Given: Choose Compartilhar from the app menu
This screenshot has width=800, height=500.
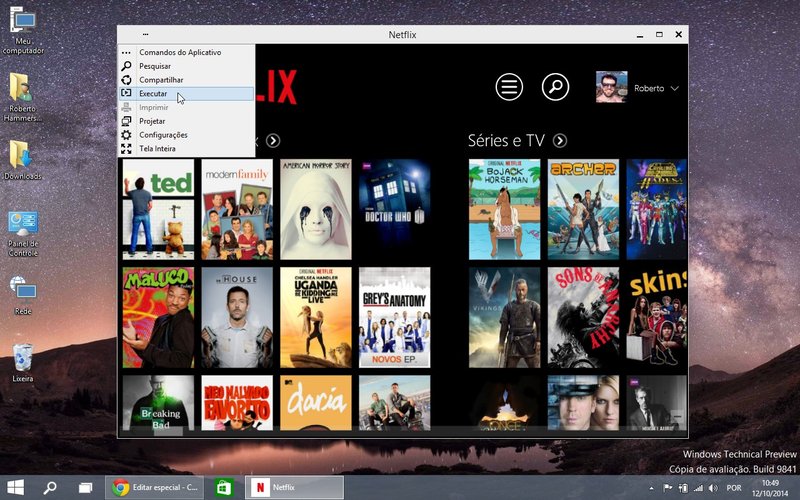Looking at the screenshot, I should pyautogui.click(x=186, y=80).
